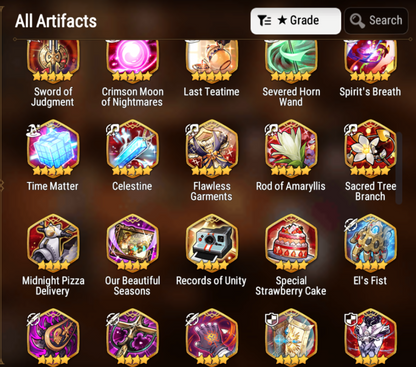
Task: Select Special Strawberry Cake artifact
Action: tap(291, 243)
